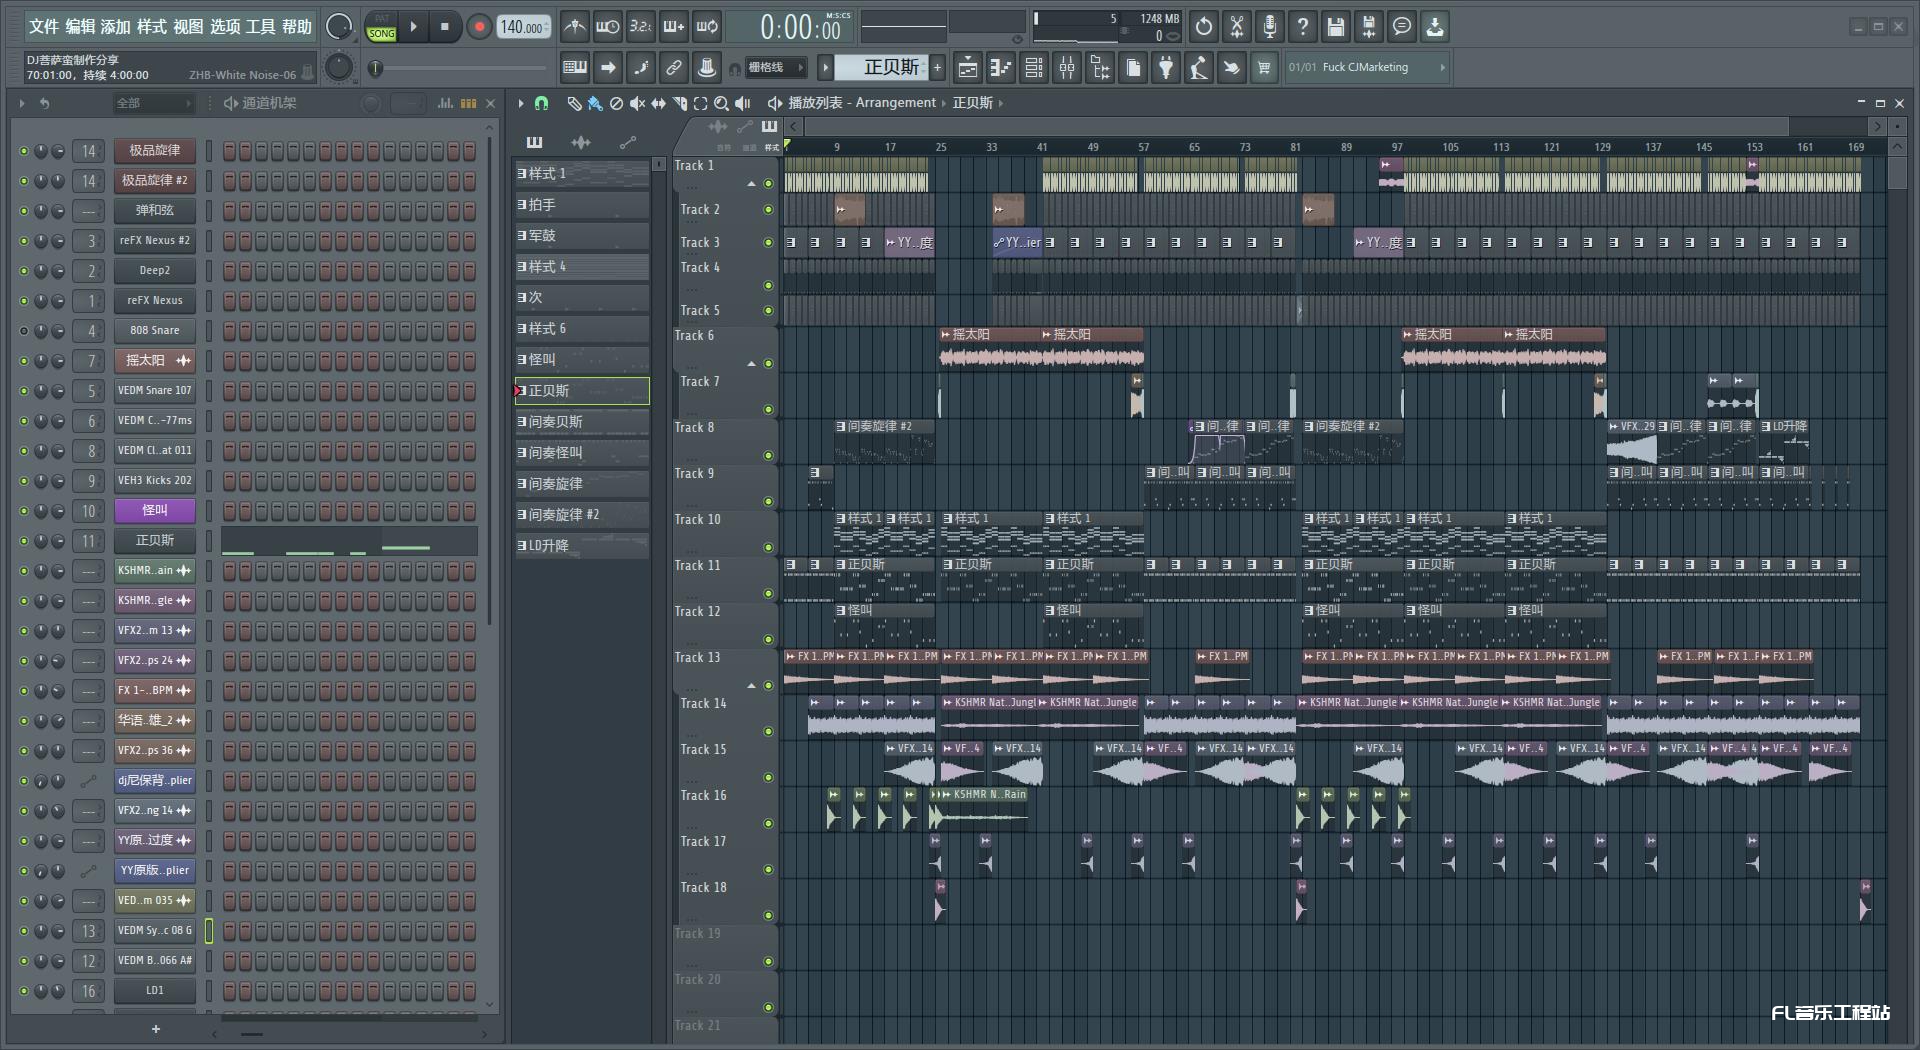Open the 选项 menu
Viewport: 1920px width, 1050px height.
point(225,27)
